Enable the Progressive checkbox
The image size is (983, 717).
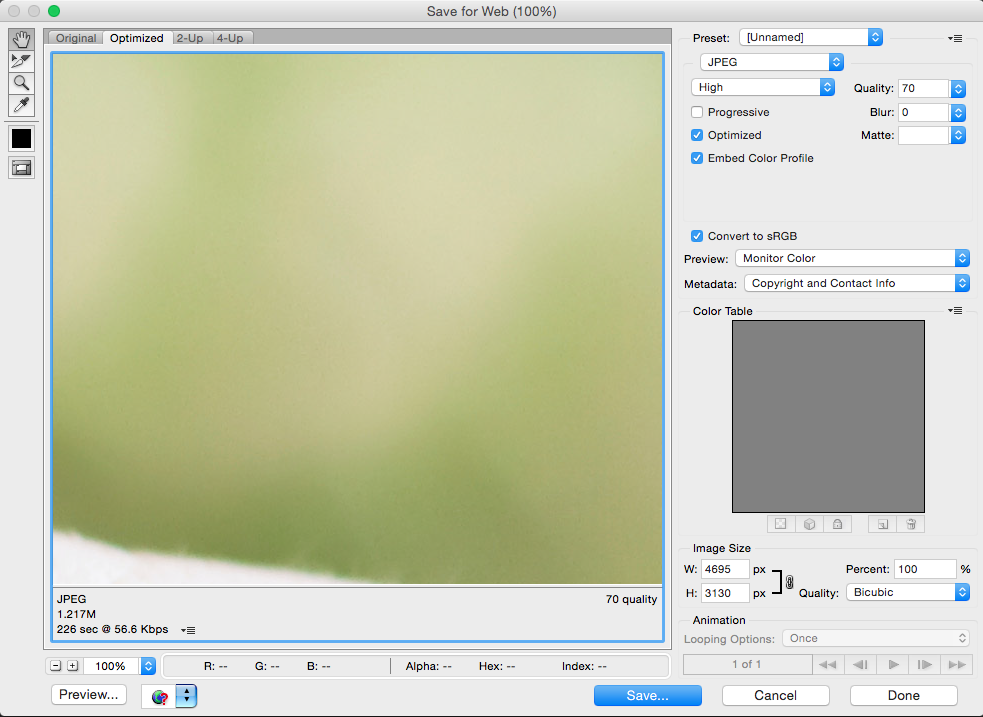[x=697, y=112]
